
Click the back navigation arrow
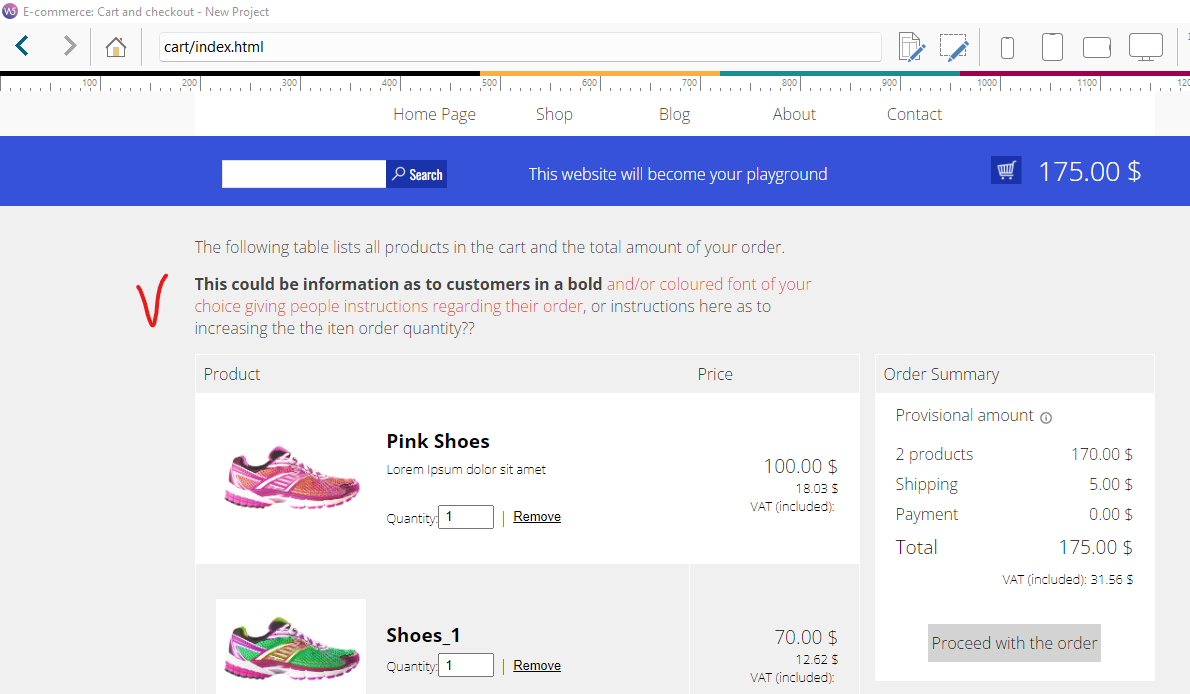[22, 46]
